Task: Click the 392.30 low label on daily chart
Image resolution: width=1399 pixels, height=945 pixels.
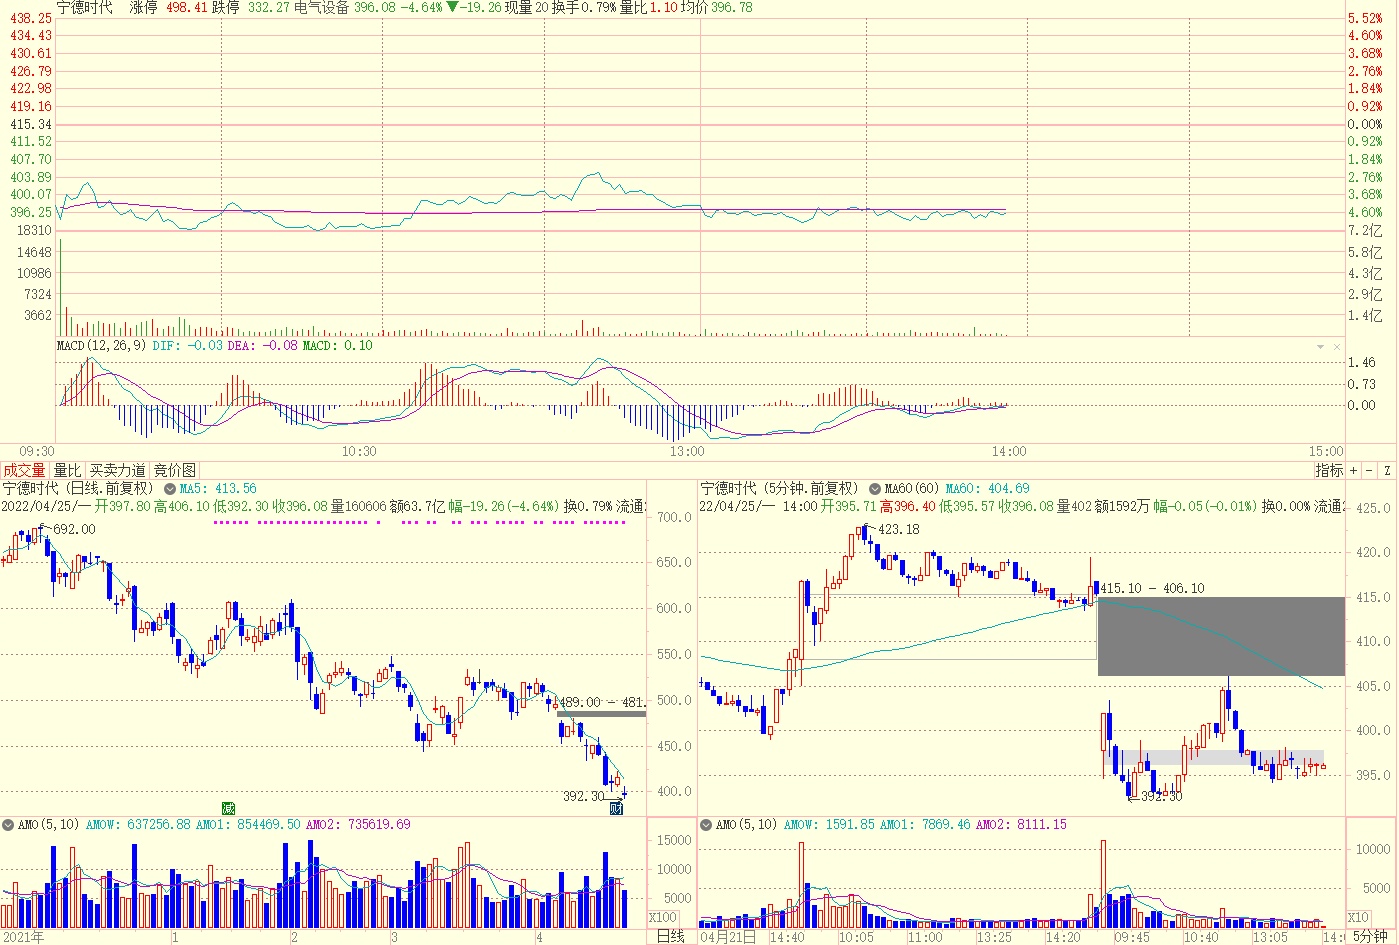Action: pyautogui.click(x=584, y=796)
